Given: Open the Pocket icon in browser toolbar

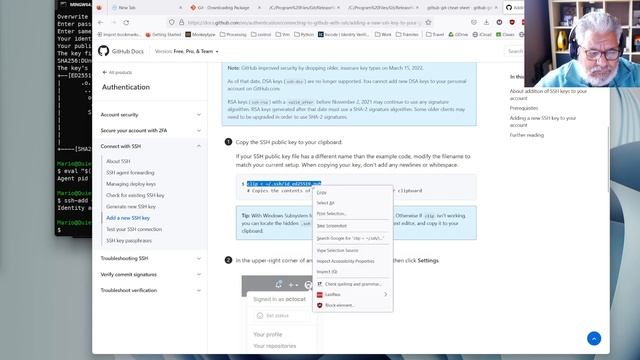Looking at the screenshot, I should point(474,22).
